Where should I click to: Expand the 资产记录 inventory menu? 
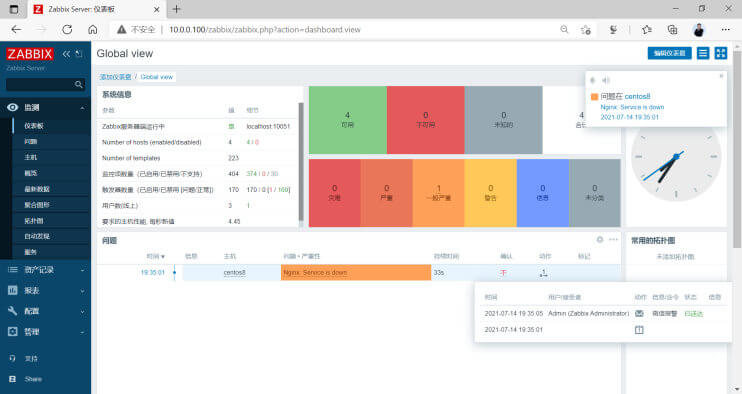click(45, 270)
